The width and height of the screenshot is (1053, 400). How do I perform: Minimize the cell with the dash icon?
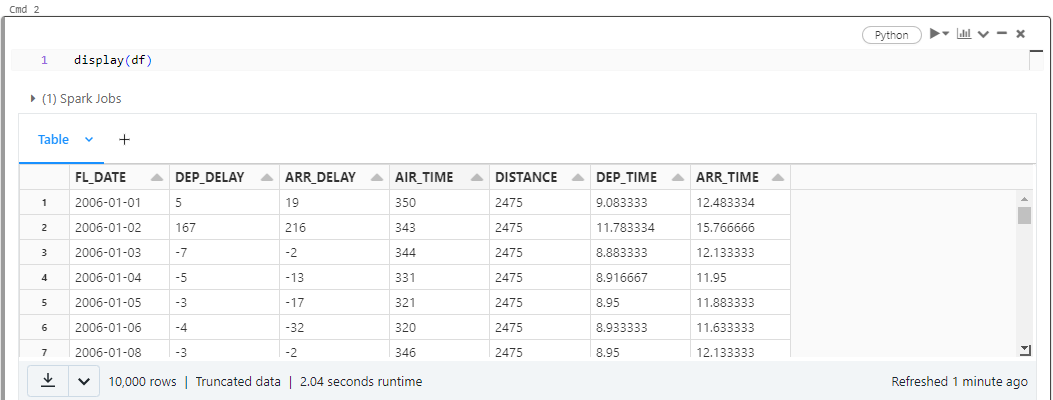1002,34
